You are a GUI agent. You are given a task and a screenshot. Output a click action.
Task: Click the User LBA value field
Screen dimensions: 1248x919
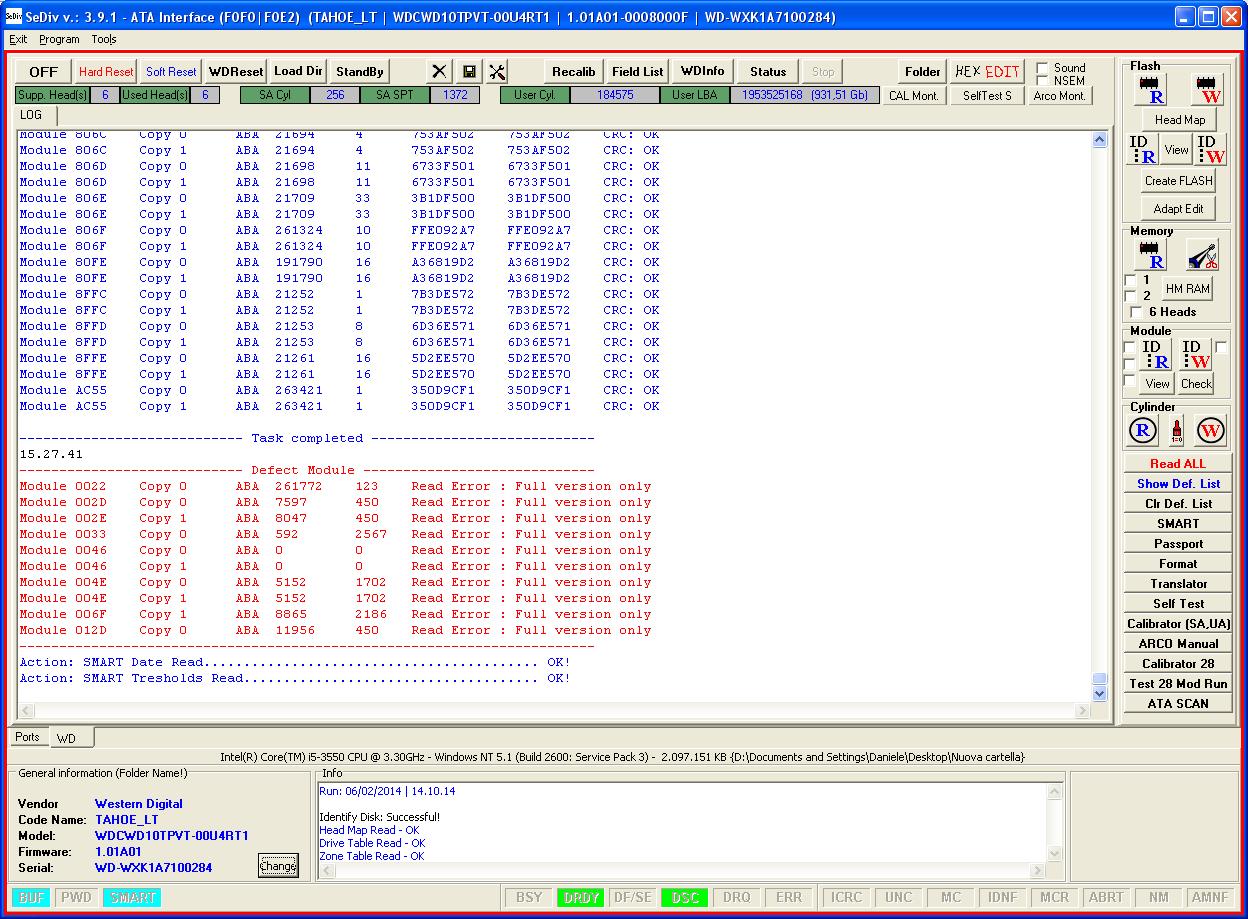click(x=805, y=96)
